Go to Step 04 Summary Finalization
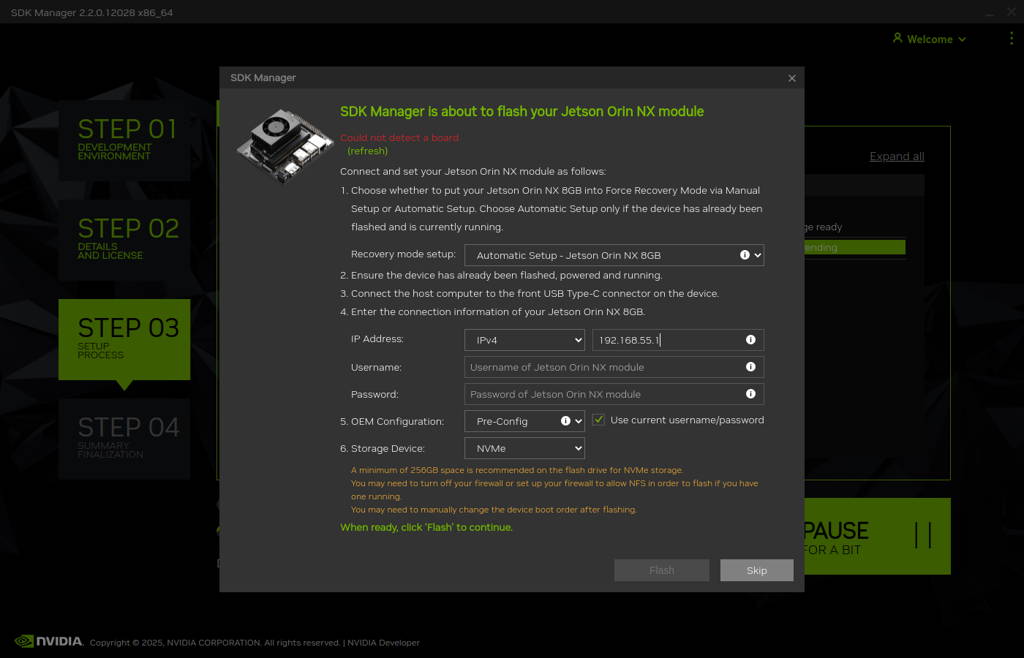 pyautogui.click(x=124, y=439)
